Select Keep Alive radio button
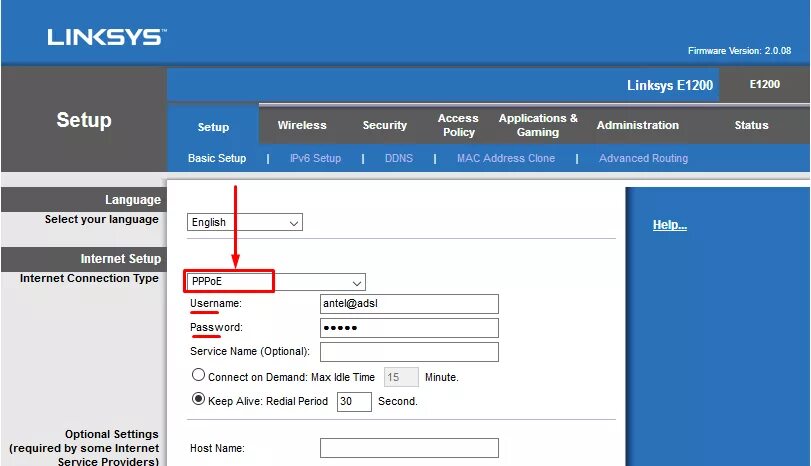This screenshot has width=811, height=466. (x=198, y=399)
